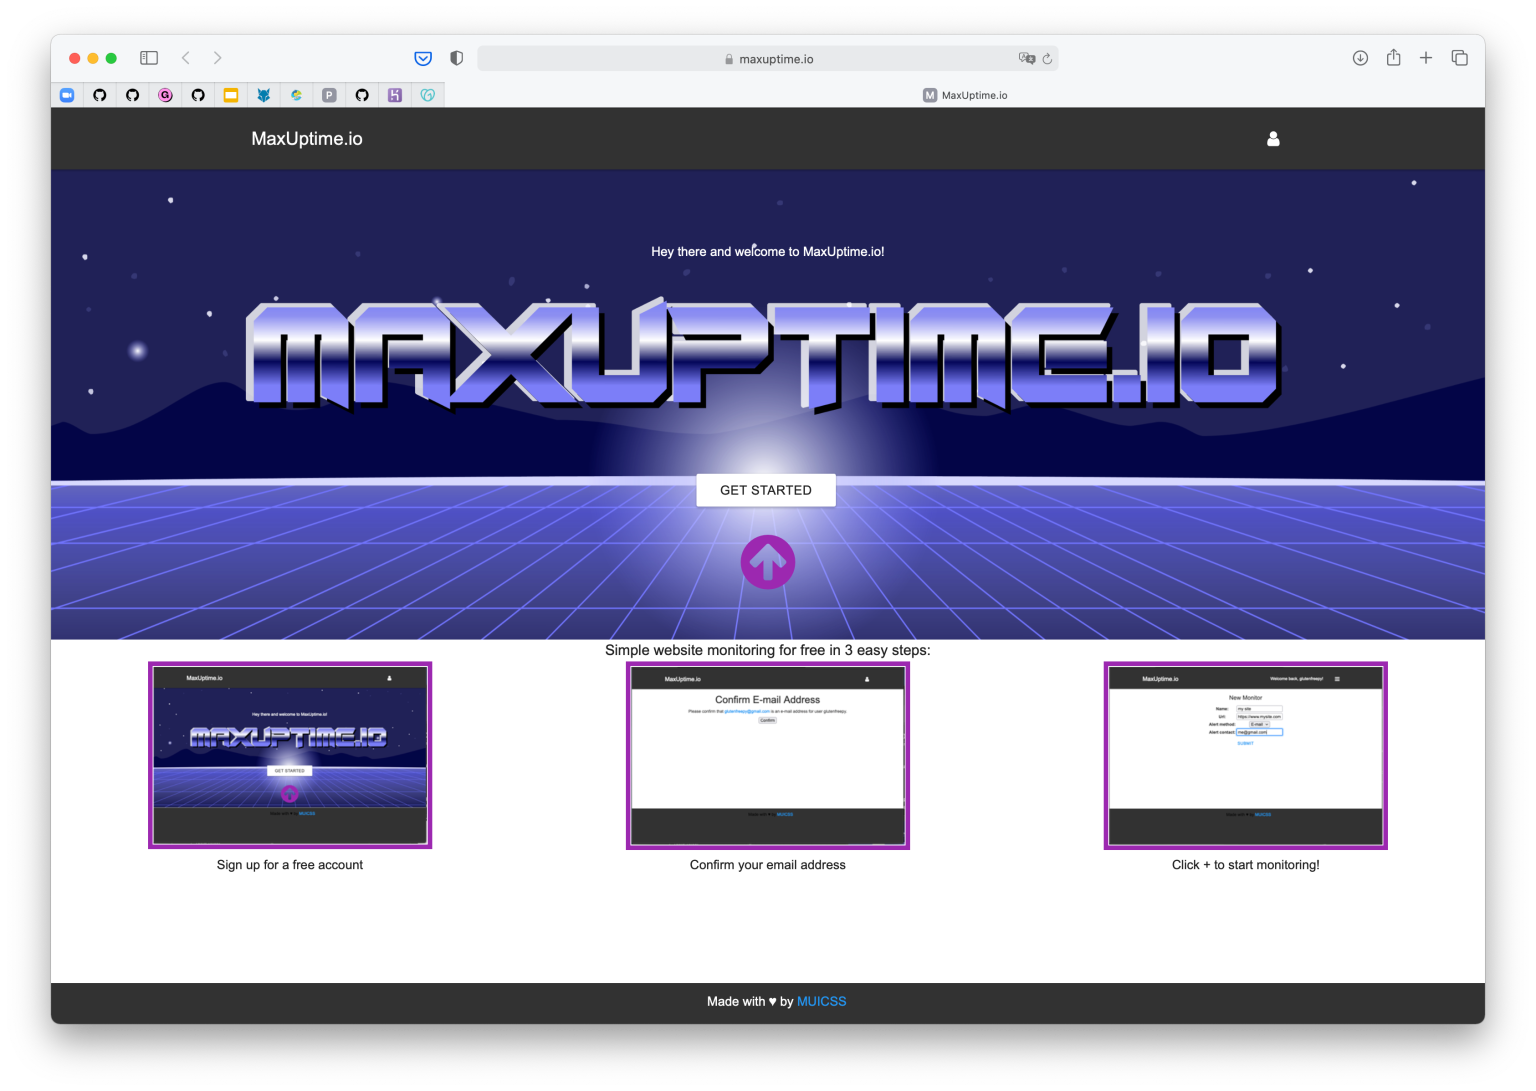The width and height of the screenshot is (1536, 1091).
Task: Toggle the Safari sidebar
Action: (x=149, y=58)
